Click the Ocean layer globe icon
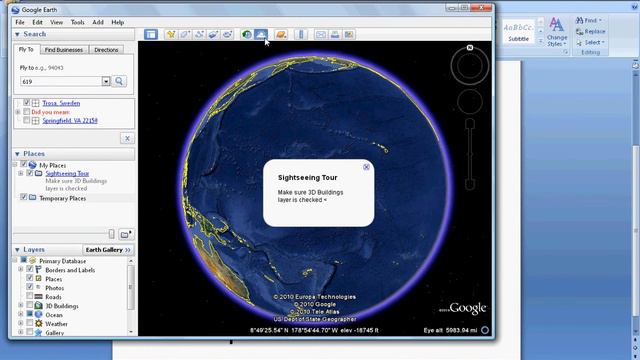This screenshot has height=360, width=640. pos(38,314)
